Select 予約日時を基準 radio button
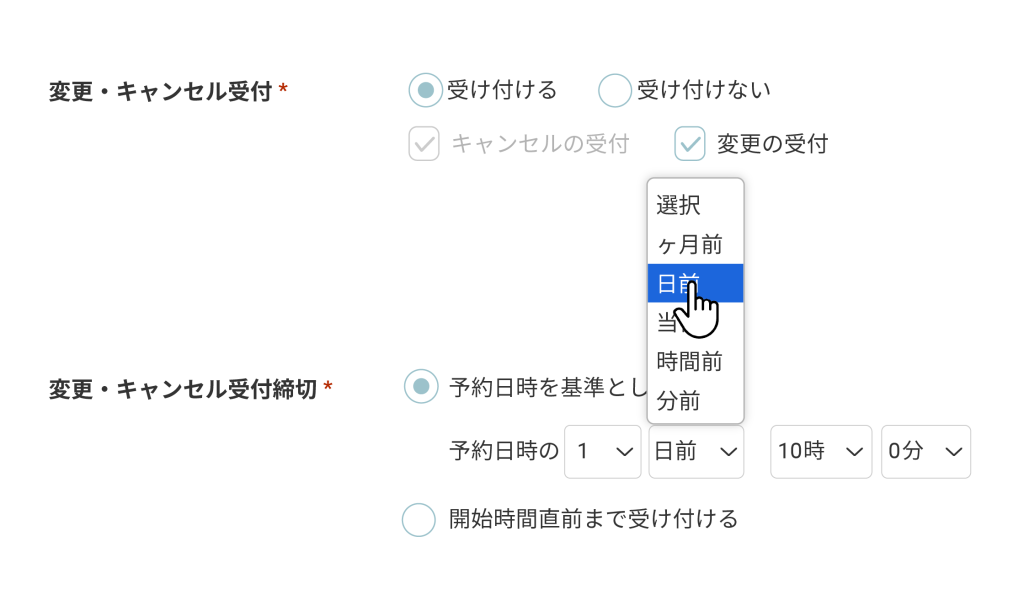The height and width of the screenshot is (601, 1024). [421, 386]
